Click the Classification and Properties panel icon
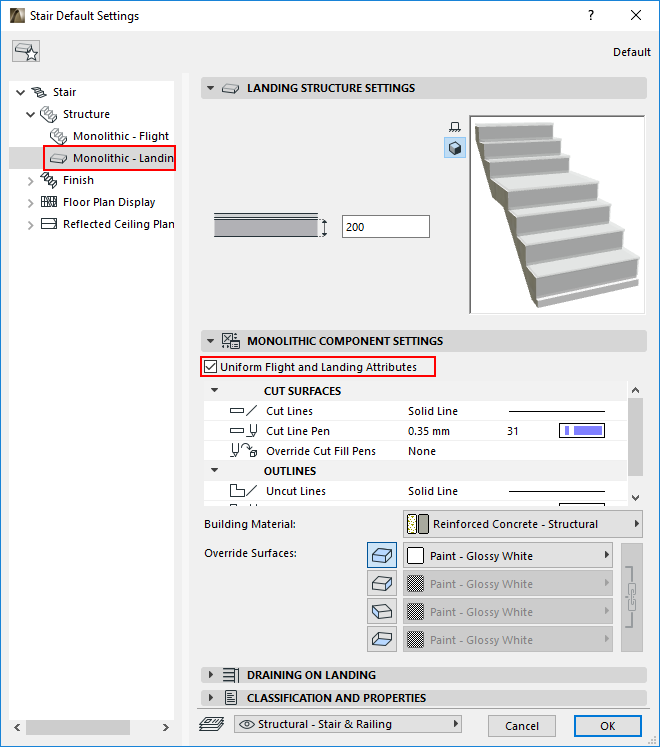Viewport: 660px width, 747px height. pyautogui.click(x=231, y=698)
